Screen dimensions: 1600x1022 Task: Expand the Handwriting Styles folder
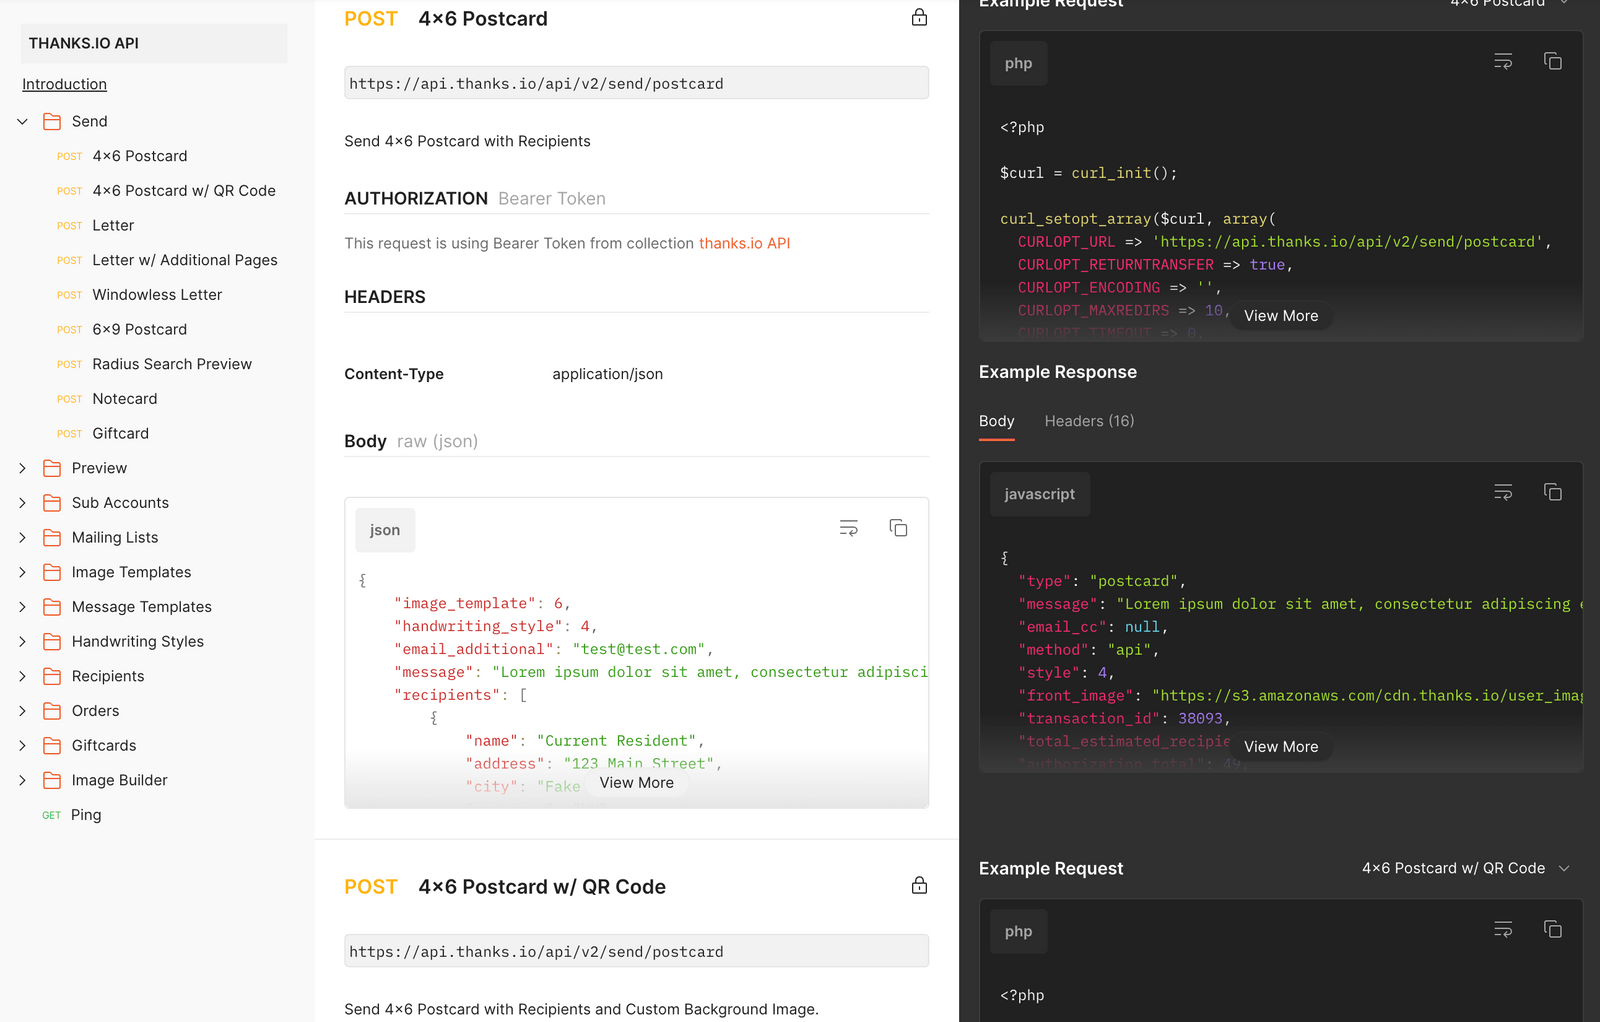pyautogui.click(x=23, y=642)
